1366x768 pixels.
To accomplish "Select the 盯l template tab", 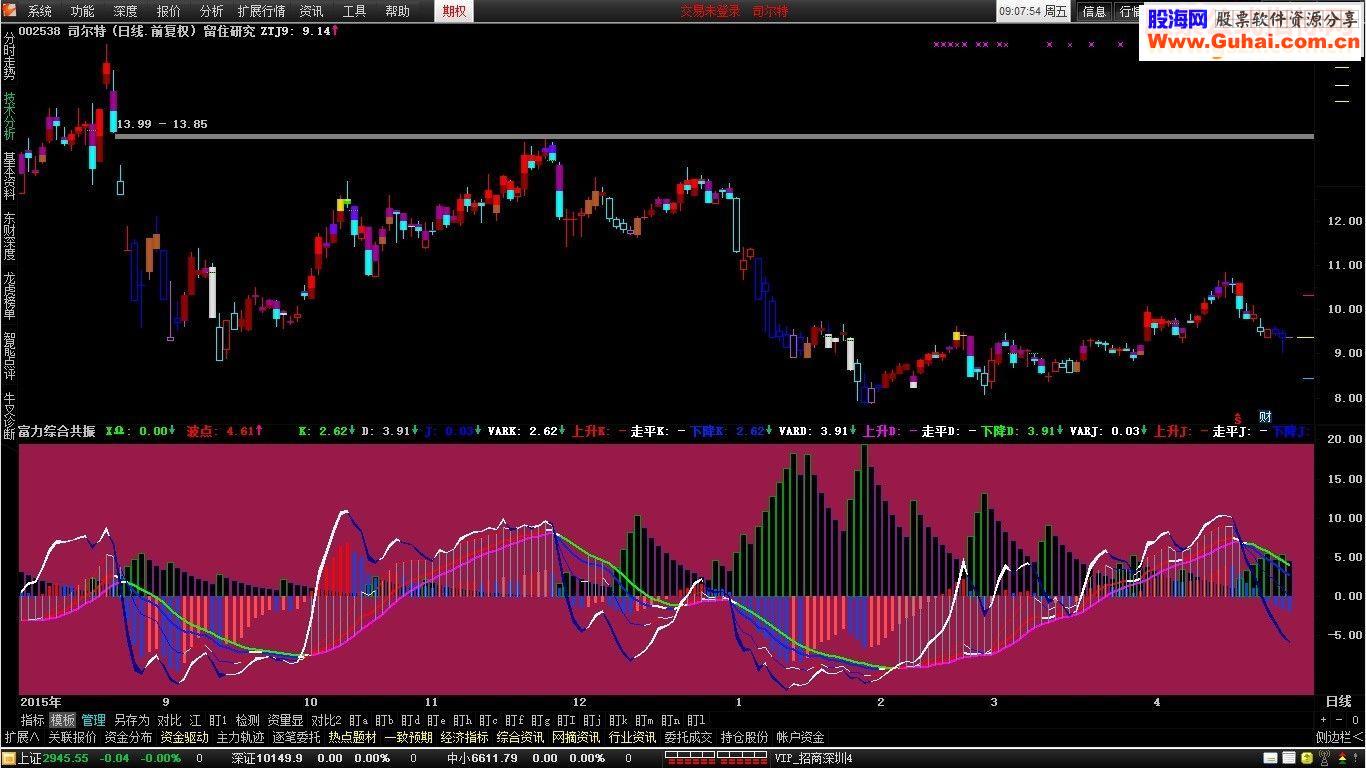I will [696, 720].
